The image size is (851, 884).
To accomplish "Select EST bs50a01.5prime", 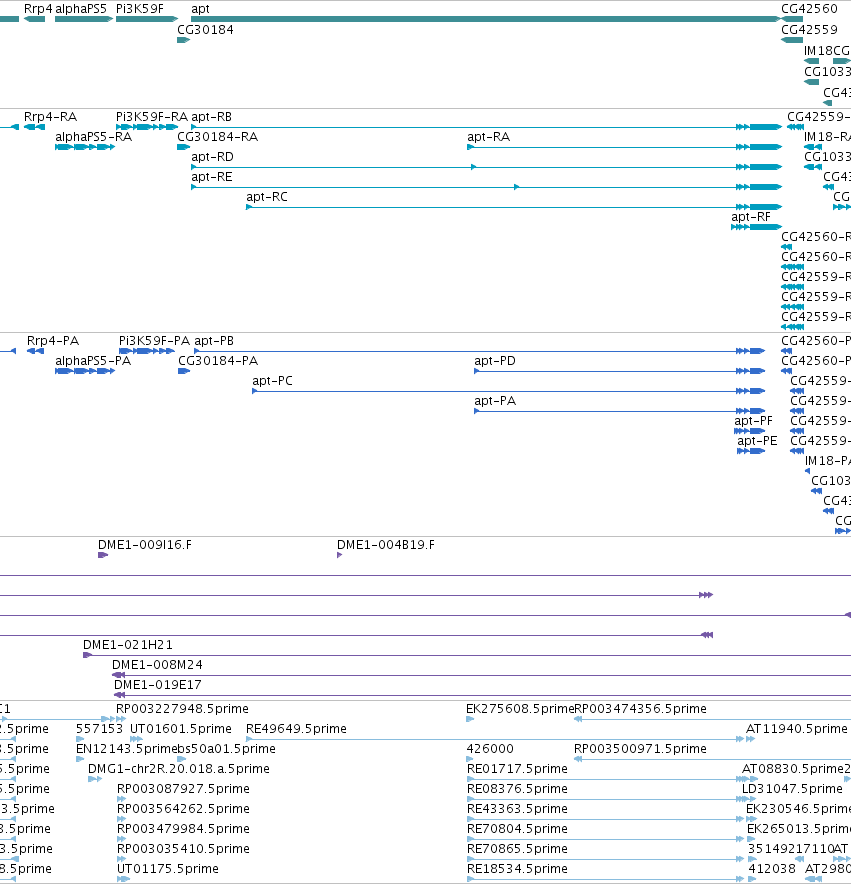I will point(226,749).
